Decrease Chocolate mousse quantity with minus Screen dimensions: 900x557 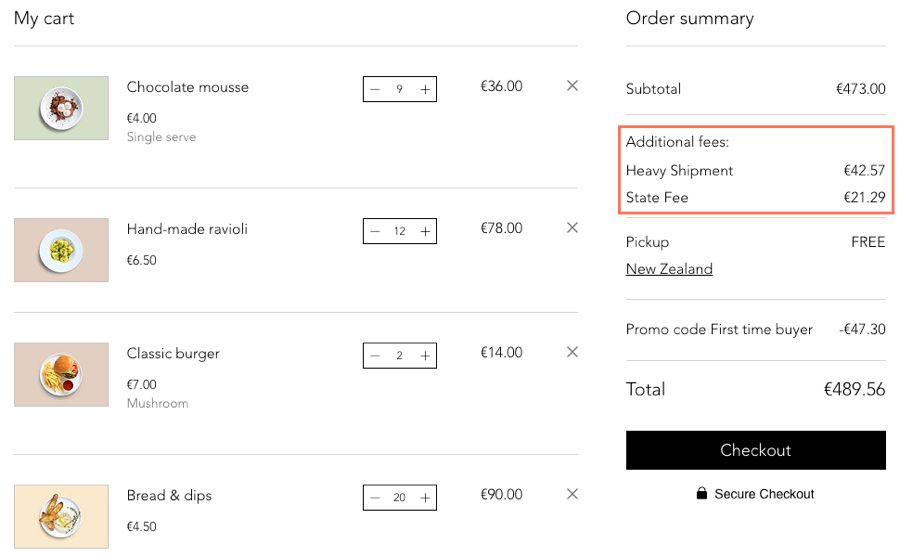point(375,90)
